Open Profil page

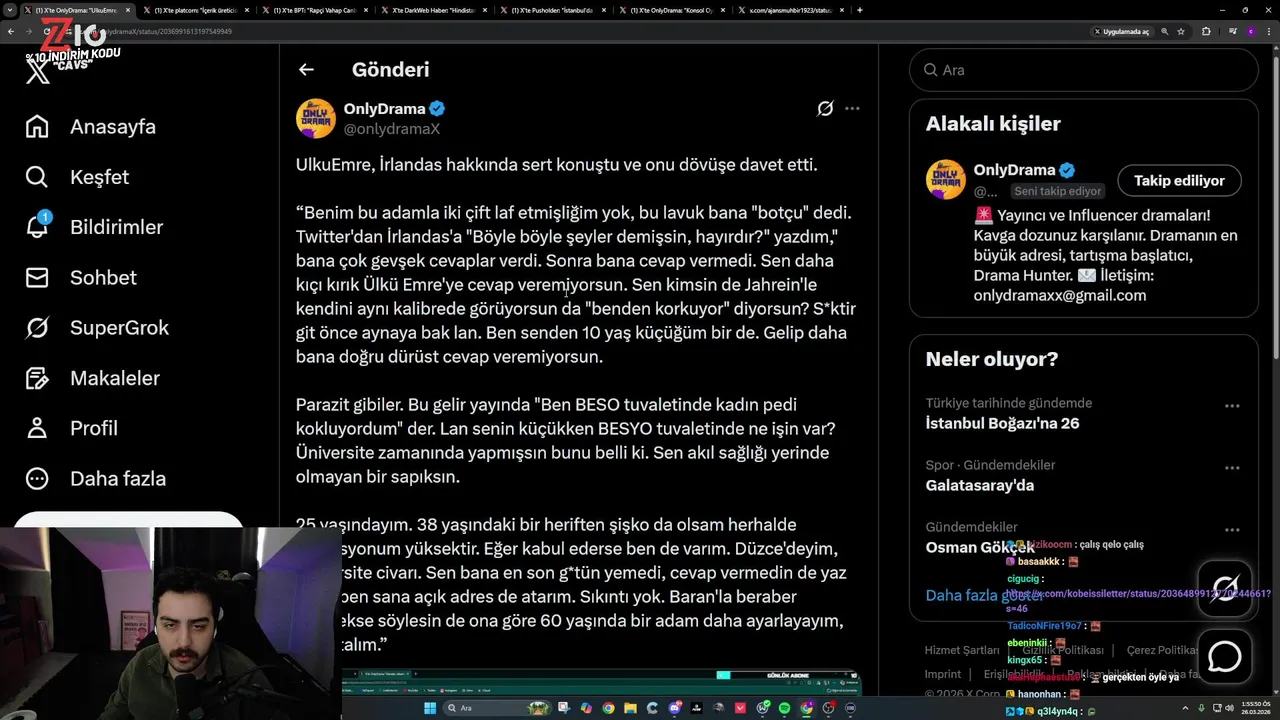(x=72, y=428)
